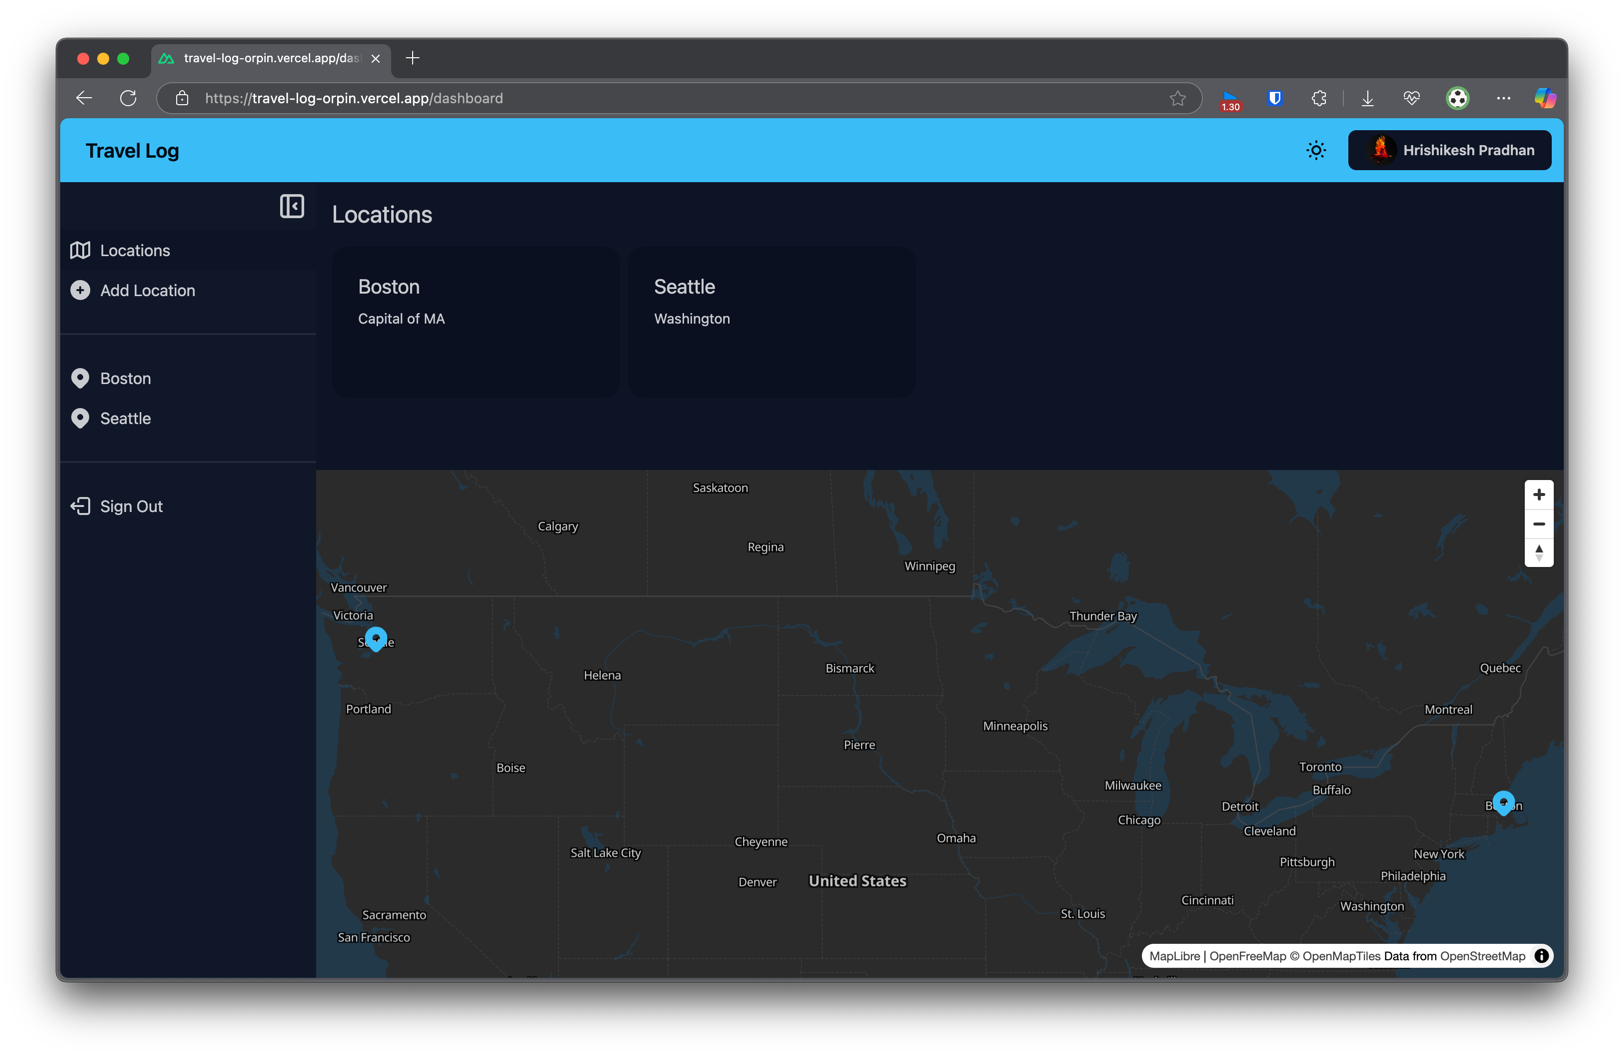Image resolution: width=1624 pixels, height=1056 pixels.
Task: Toggle map attribution info icon
Action: 1541,956
